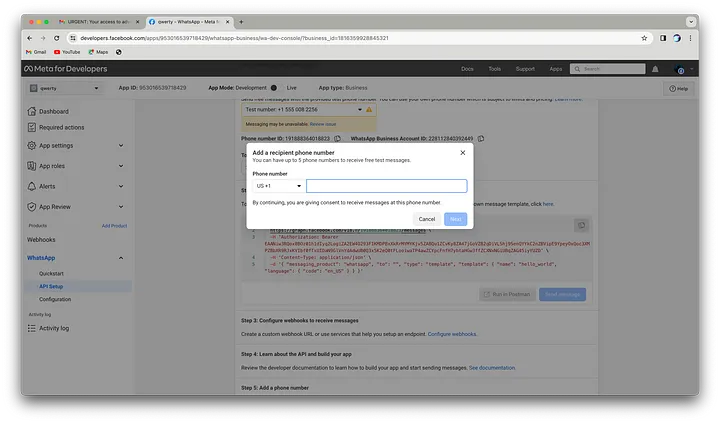Collapse the WhatsApp sidebar section
720x423 pixels.
click(121, 258)
